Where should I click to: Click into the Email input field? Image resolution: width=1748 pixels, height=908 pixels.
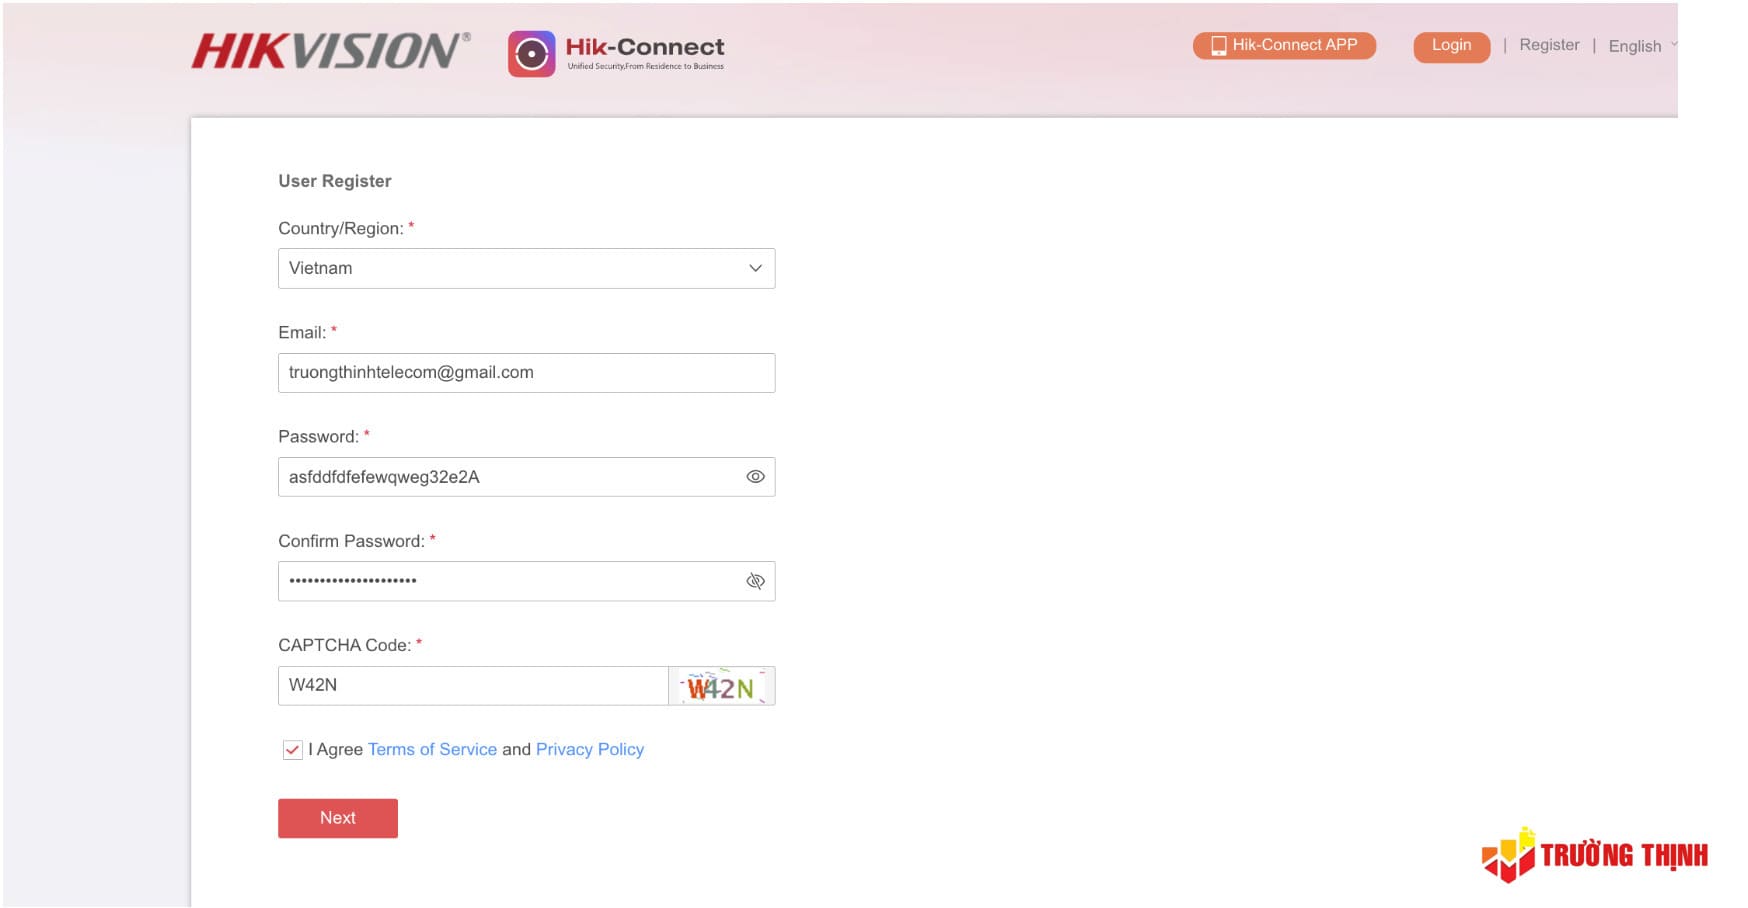click(x=526, y=373)
